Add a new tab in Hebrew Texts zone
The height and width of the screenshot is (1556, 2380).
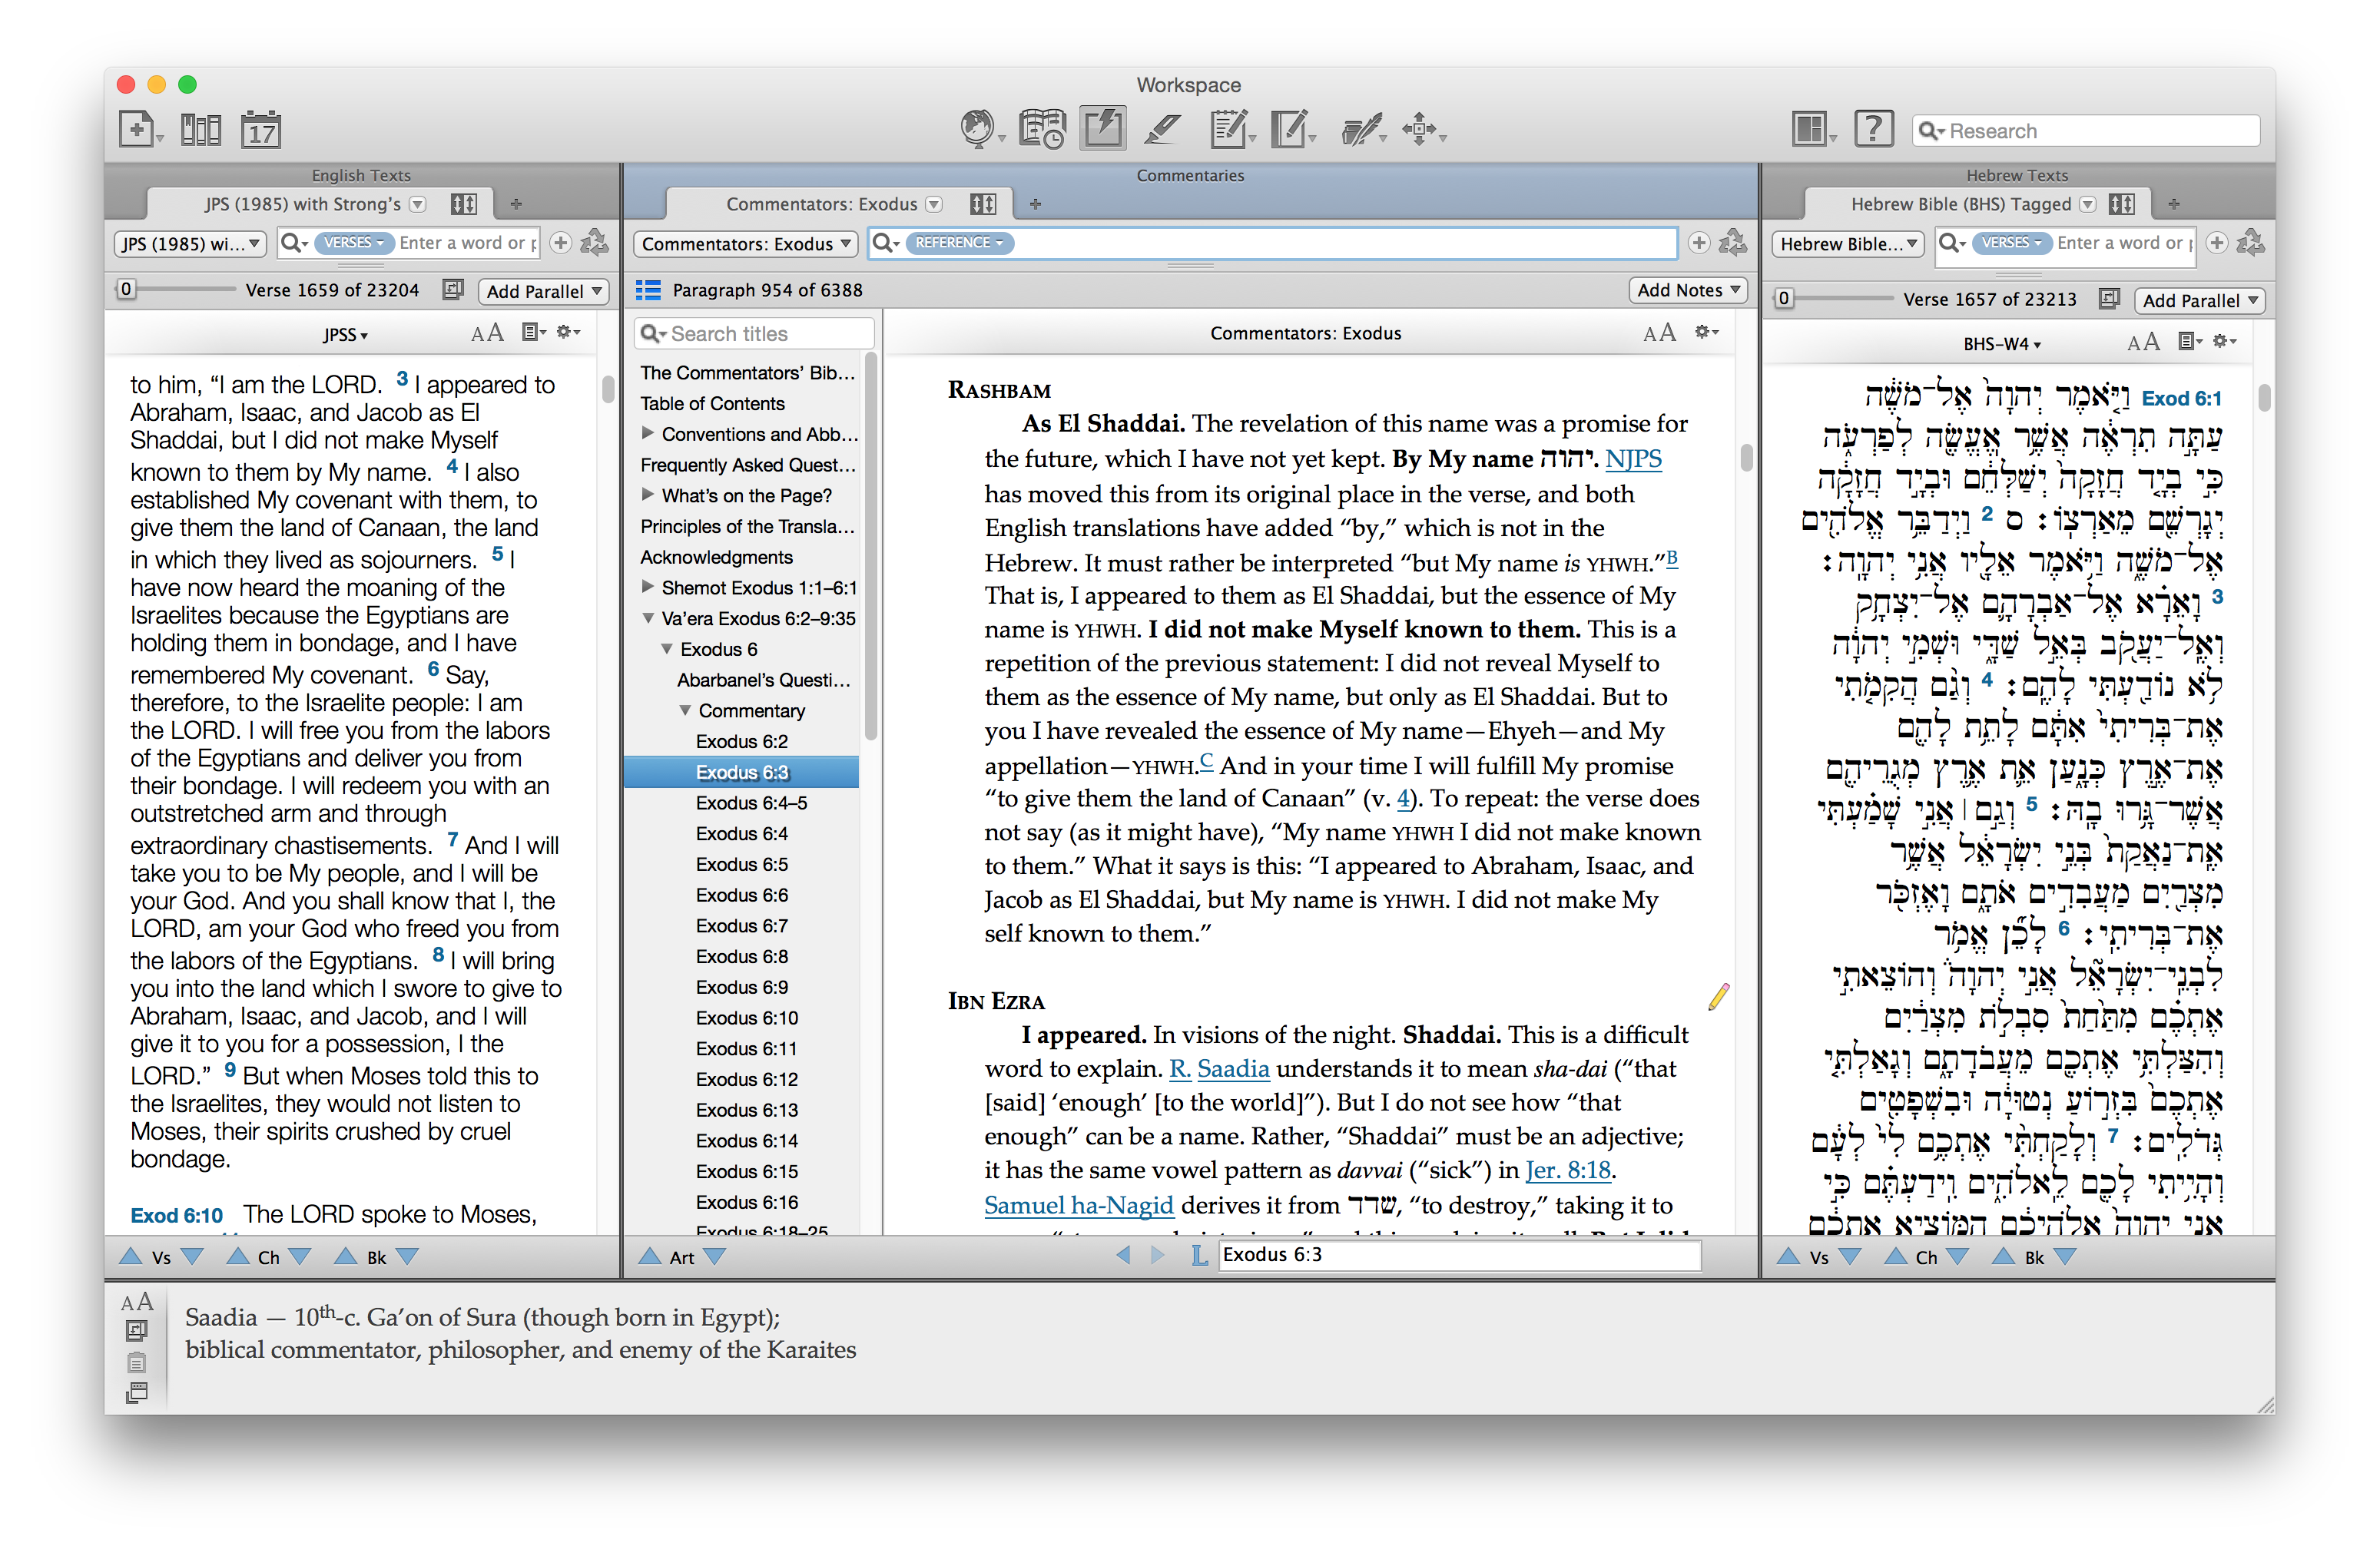pyautogui.click(x=2173, y=204)
